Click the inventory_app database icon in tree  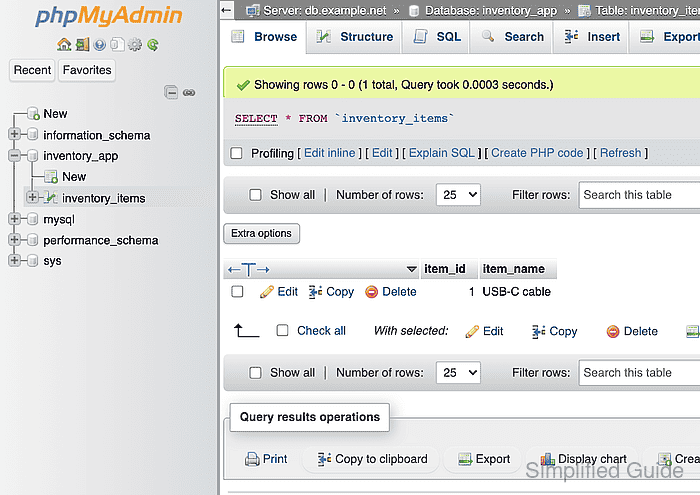point(32,156)
